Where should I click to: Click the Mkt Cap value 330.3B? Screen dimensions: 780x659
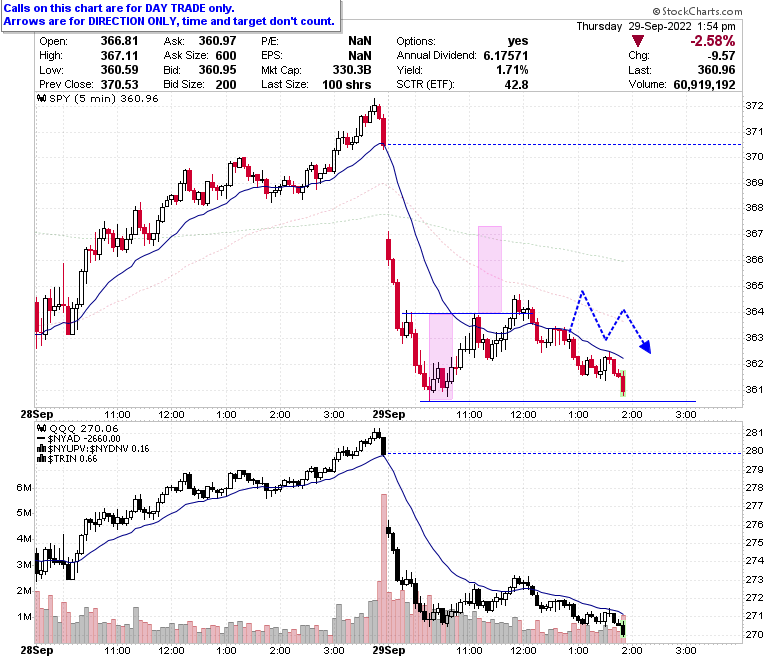[x=352, y=70]
